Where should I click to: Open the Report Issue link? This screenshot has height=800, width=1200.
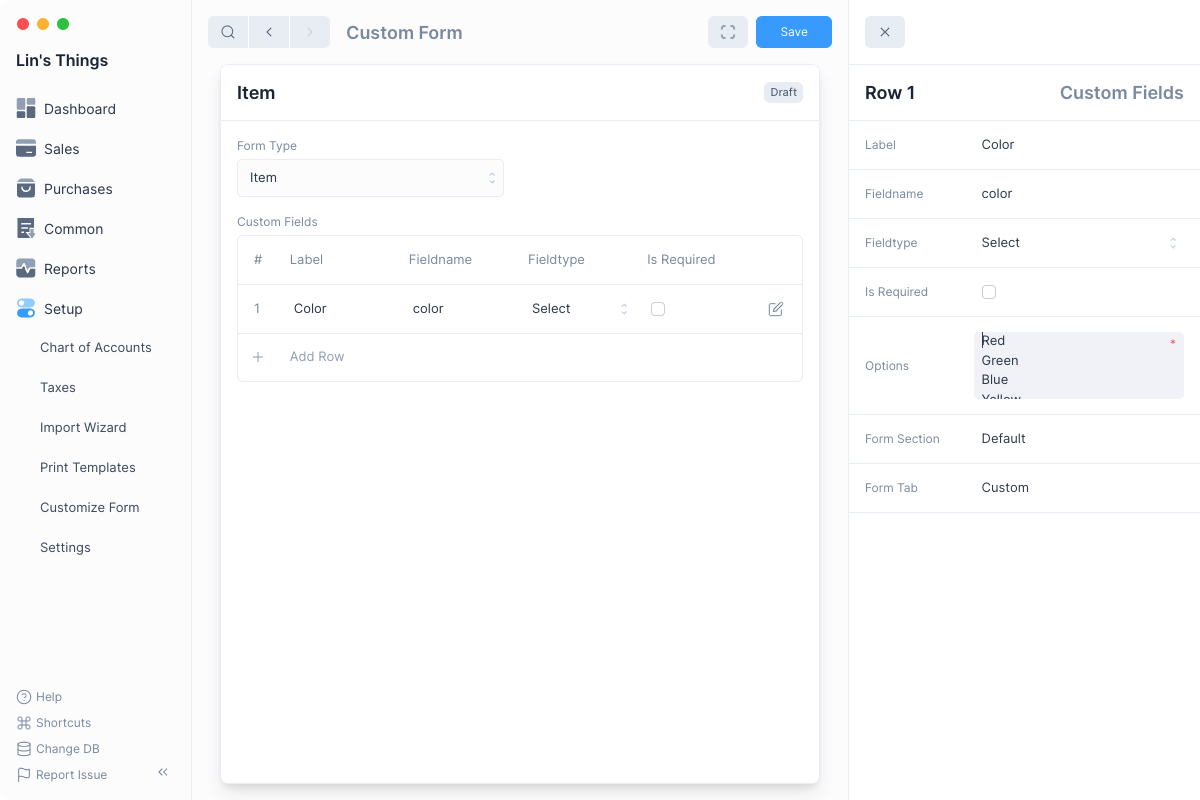pos(71,775)
